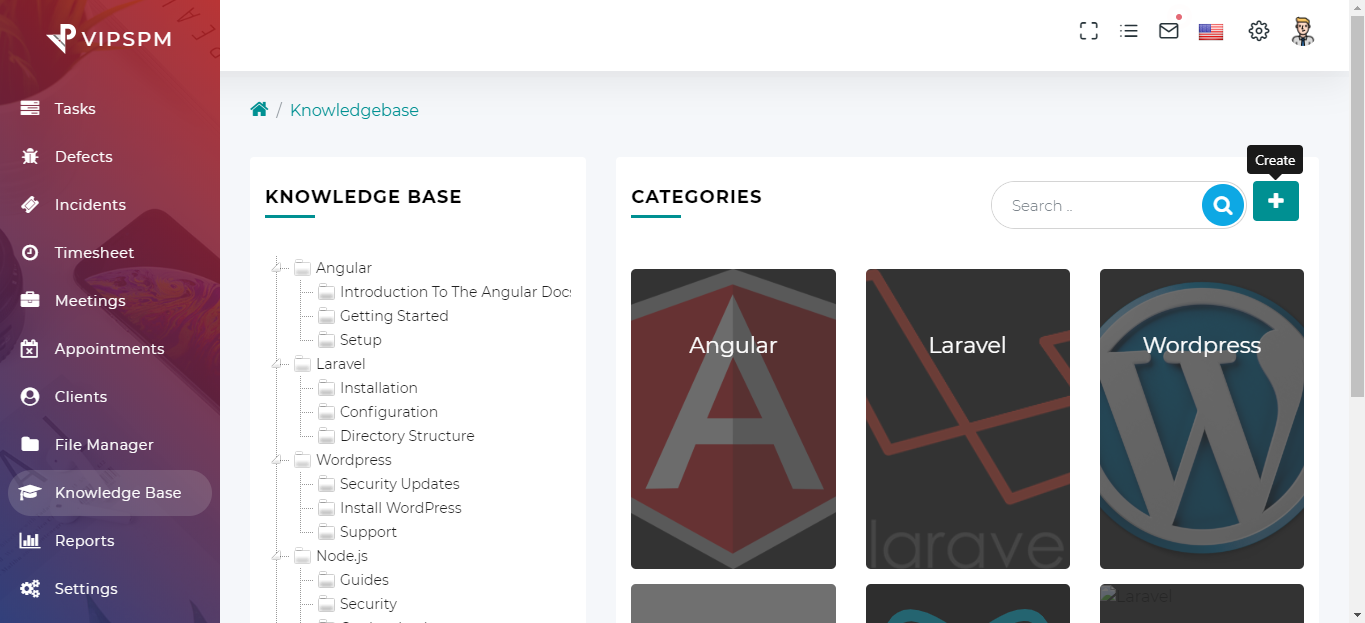The image size is (1365, 623).
Task: Go to home via breadcrumb house icon
Action: [x=259, y=110]
